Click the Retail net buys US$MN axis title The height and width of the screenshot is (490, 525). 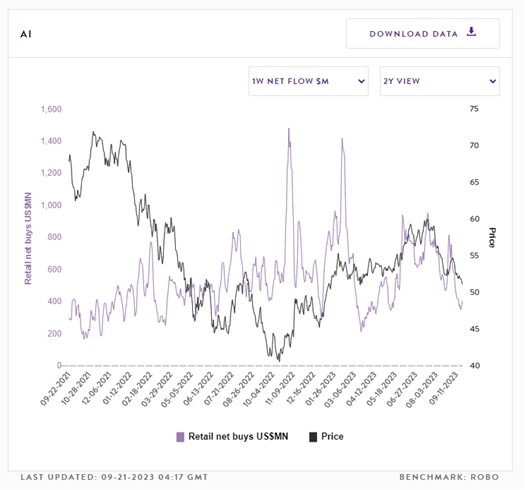click(28, 238)
